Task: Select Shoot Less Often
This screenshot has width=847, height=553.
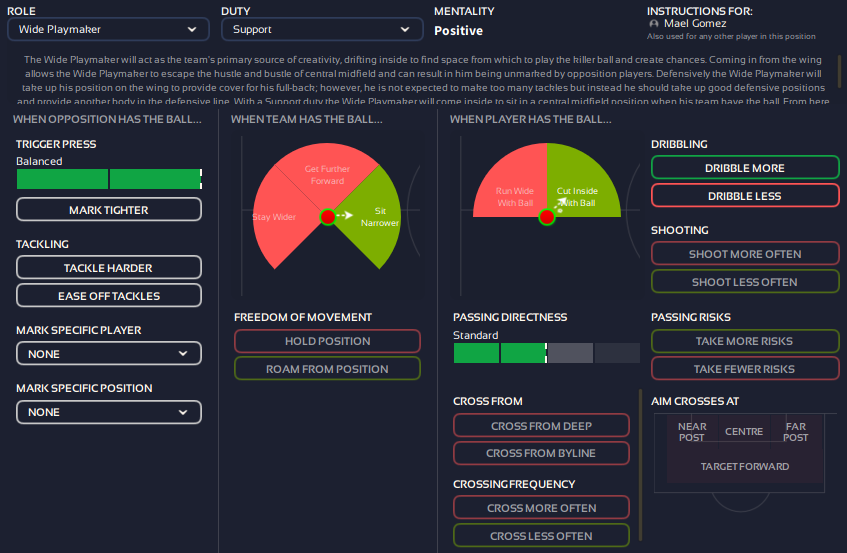Action: point(745,281)
